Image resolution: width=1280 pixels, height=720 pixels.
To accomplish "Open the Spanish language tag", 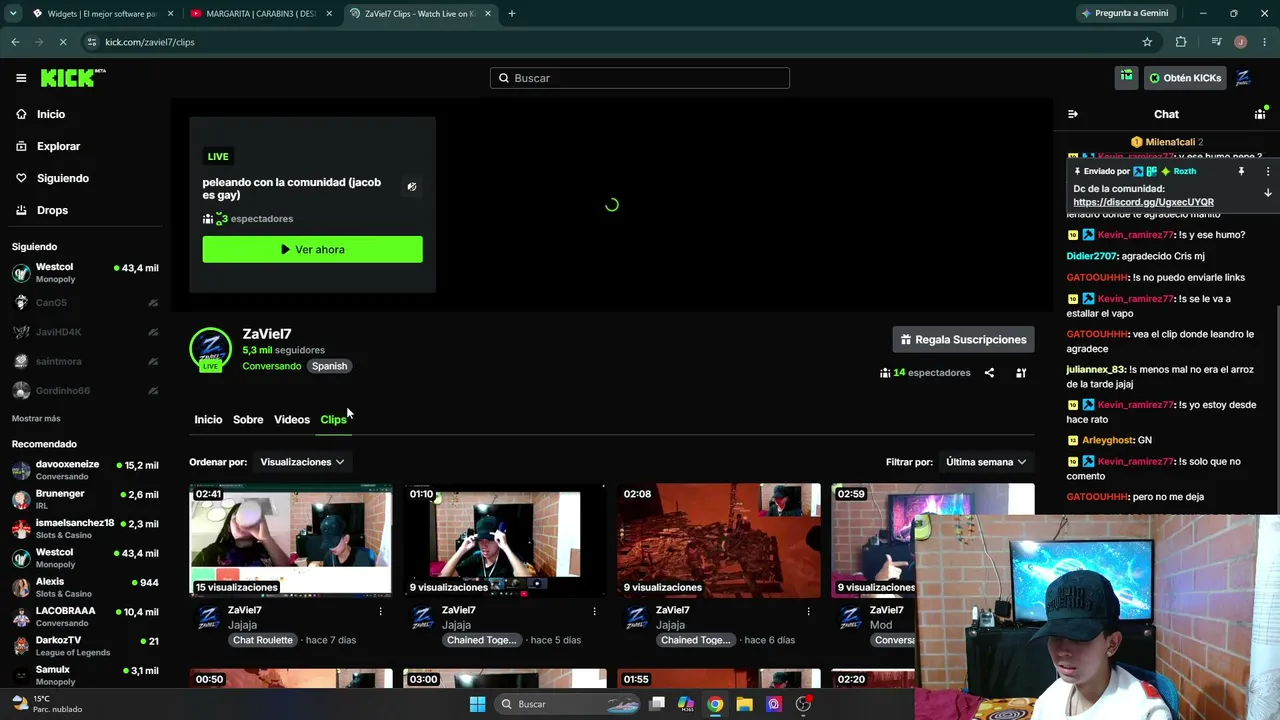I will coord(329,366).
